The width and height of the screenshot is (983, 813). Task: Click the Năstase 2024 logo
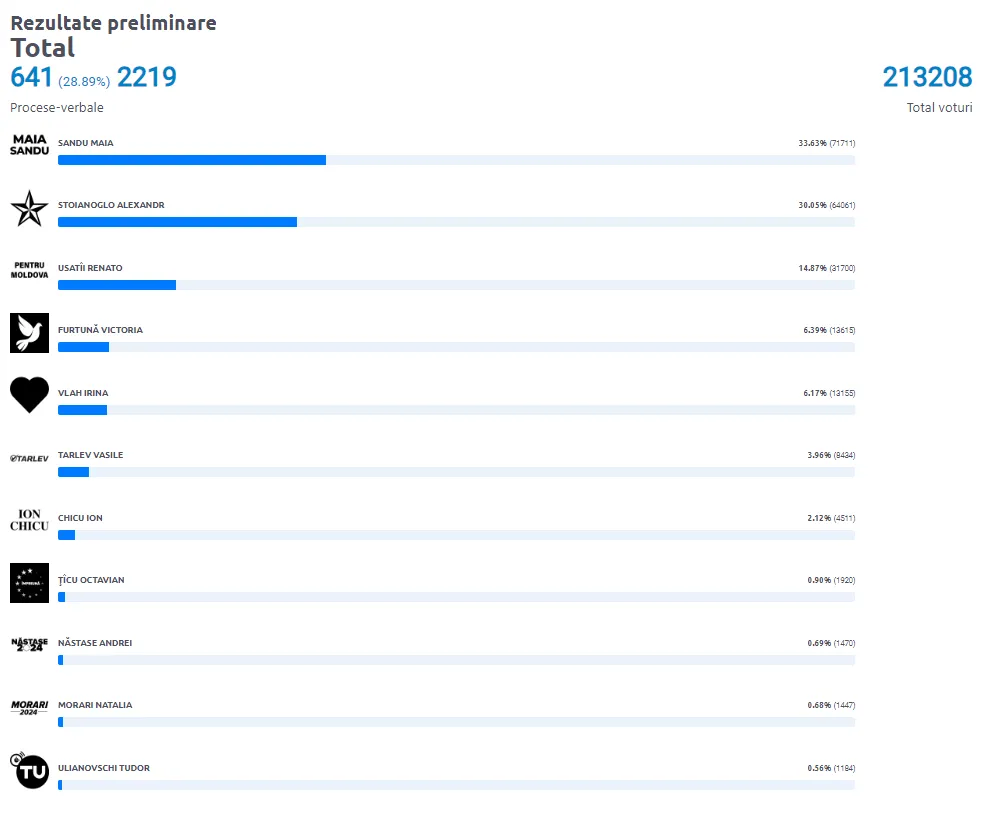tap(29, 645)
